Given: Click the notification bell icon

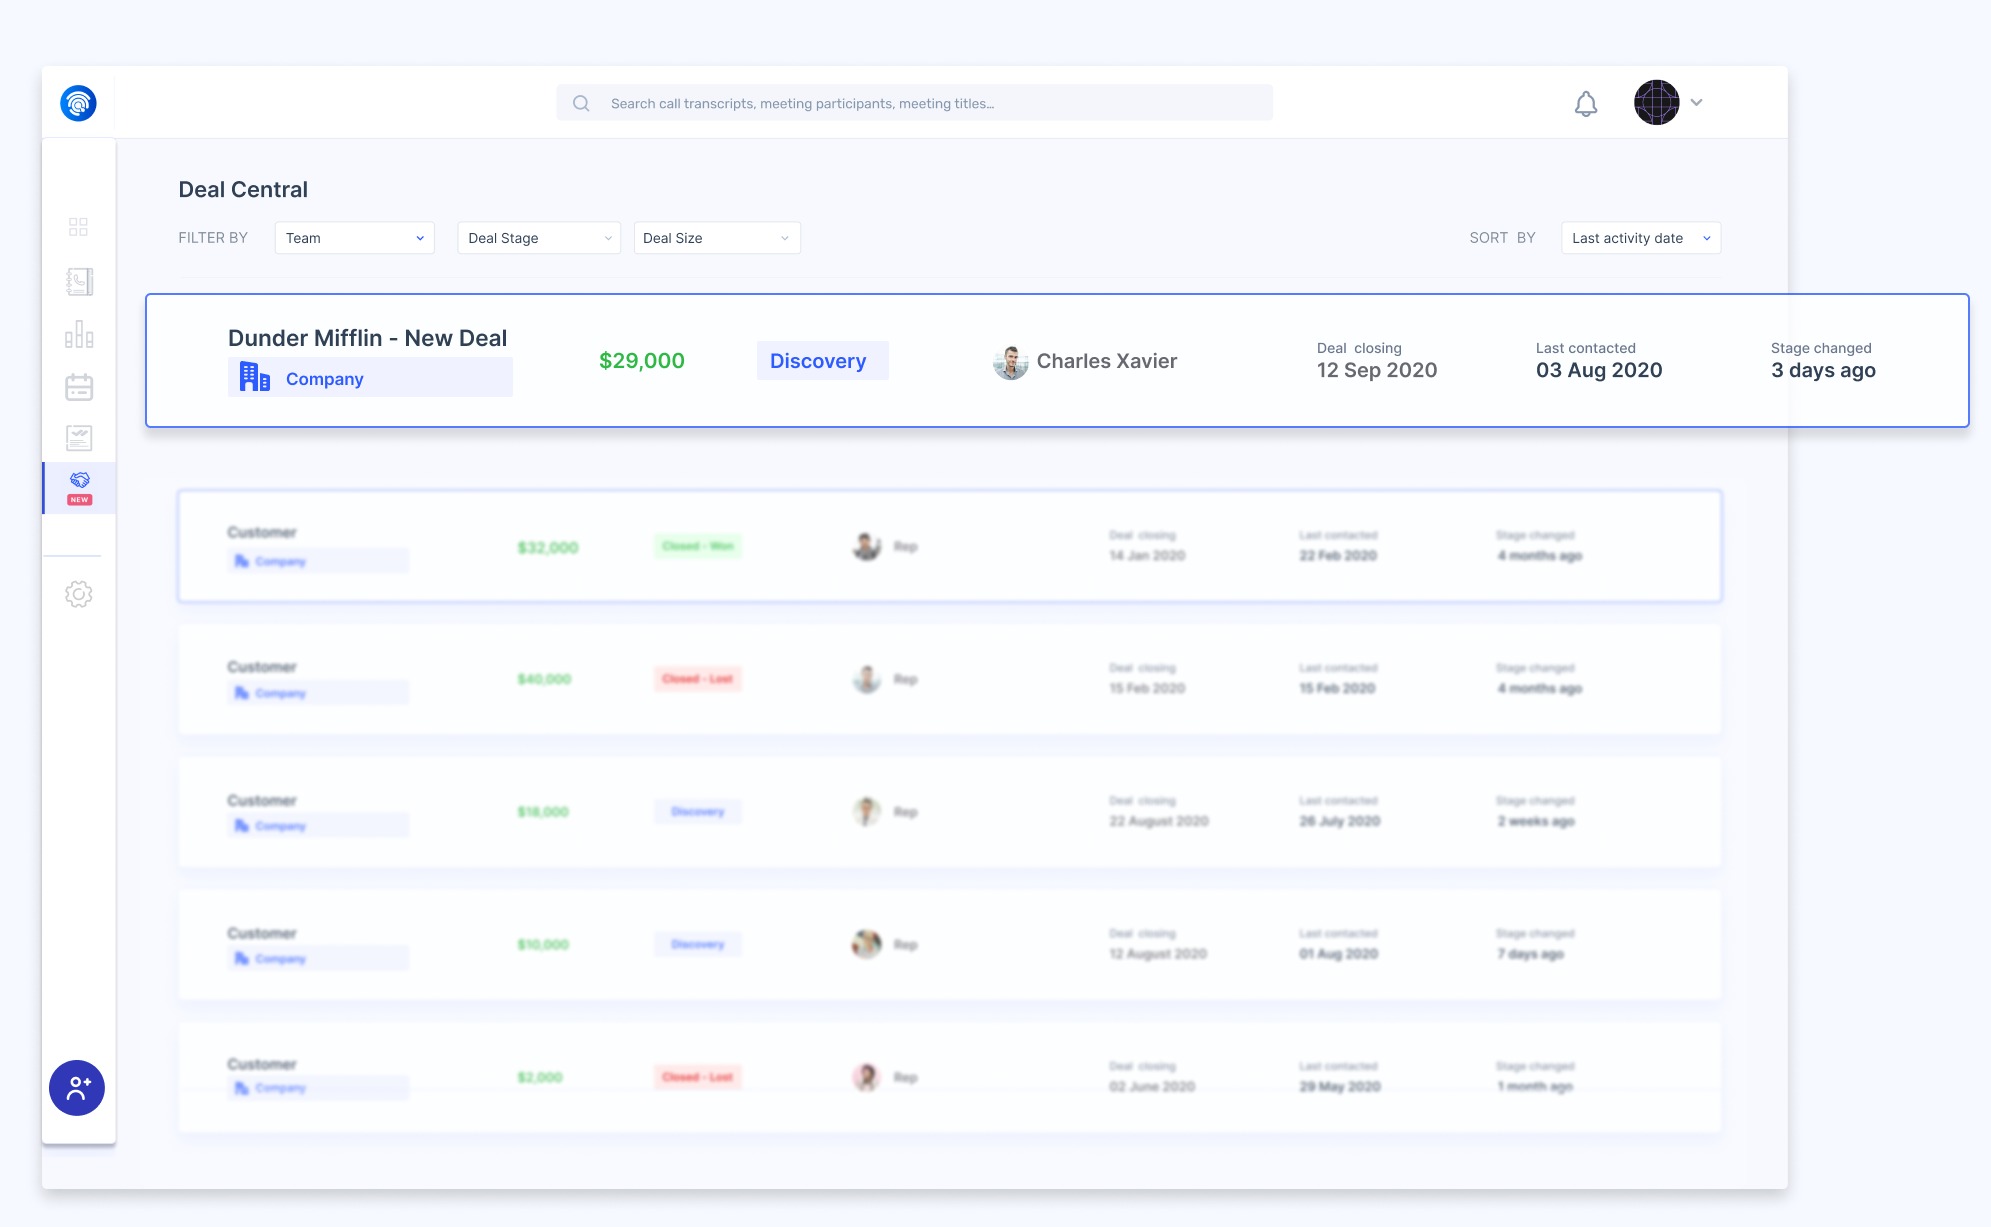Looking at the screenshot, I should point(1586,104).
